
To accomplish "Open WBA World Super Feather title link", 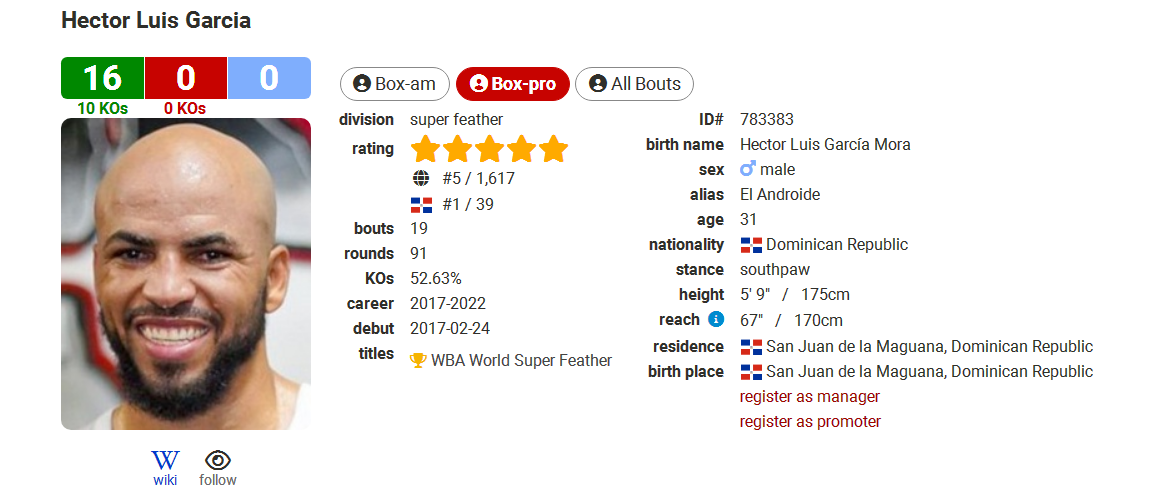I will click(521, 361).
